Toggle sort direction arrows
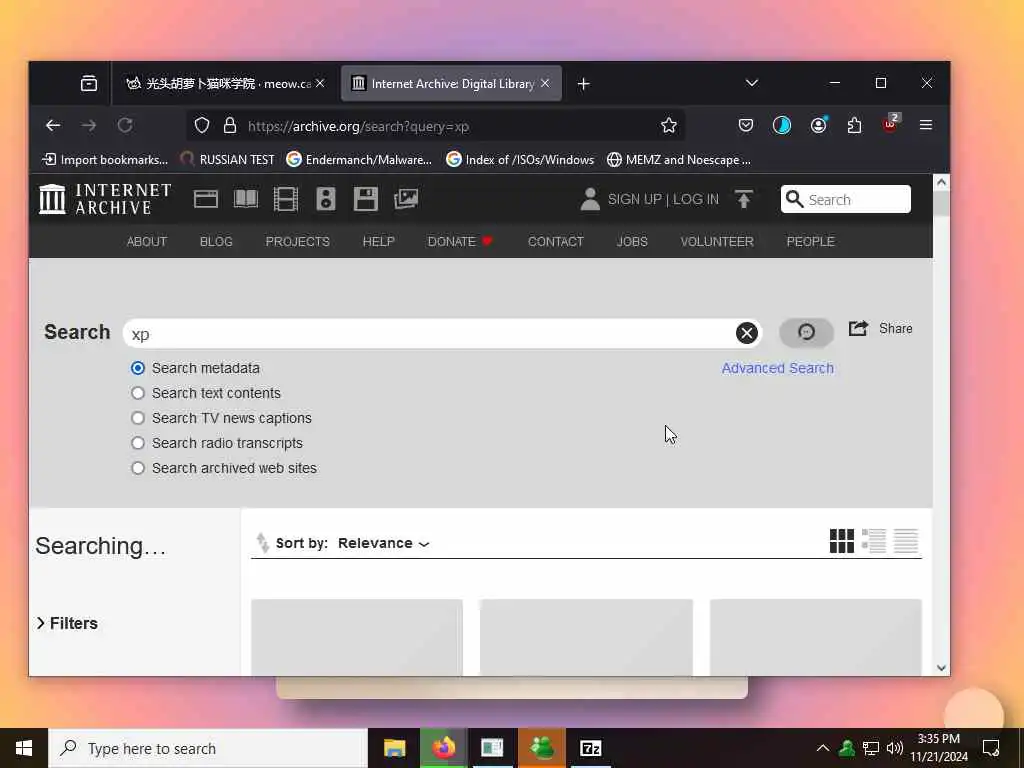The height and width of the screenshot is (768, 1024). coord(263,543)
